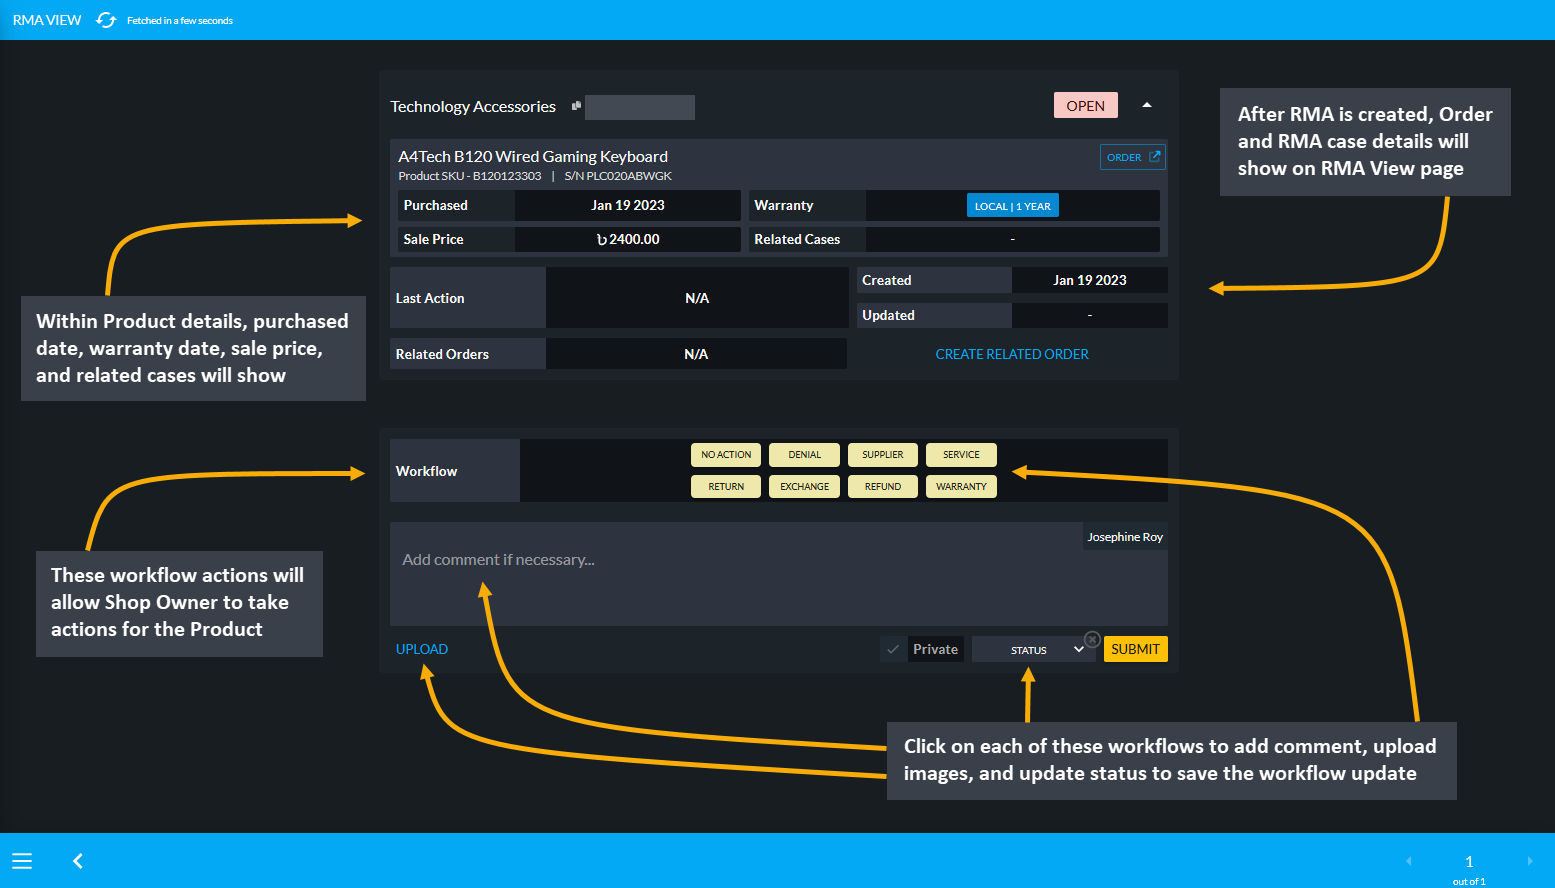Image resolution: width=1555 pixels, height=888 pixels.
Task: Click the OPEN status badge
Action: click(x=1085, y=105)
